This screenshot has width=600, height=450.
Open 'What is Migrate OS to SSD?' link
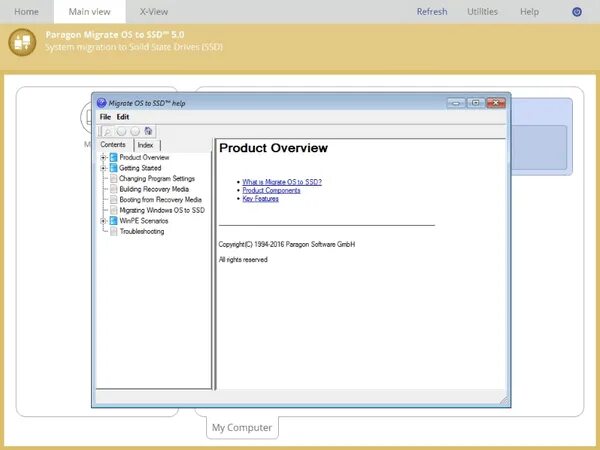pos(282,182)
